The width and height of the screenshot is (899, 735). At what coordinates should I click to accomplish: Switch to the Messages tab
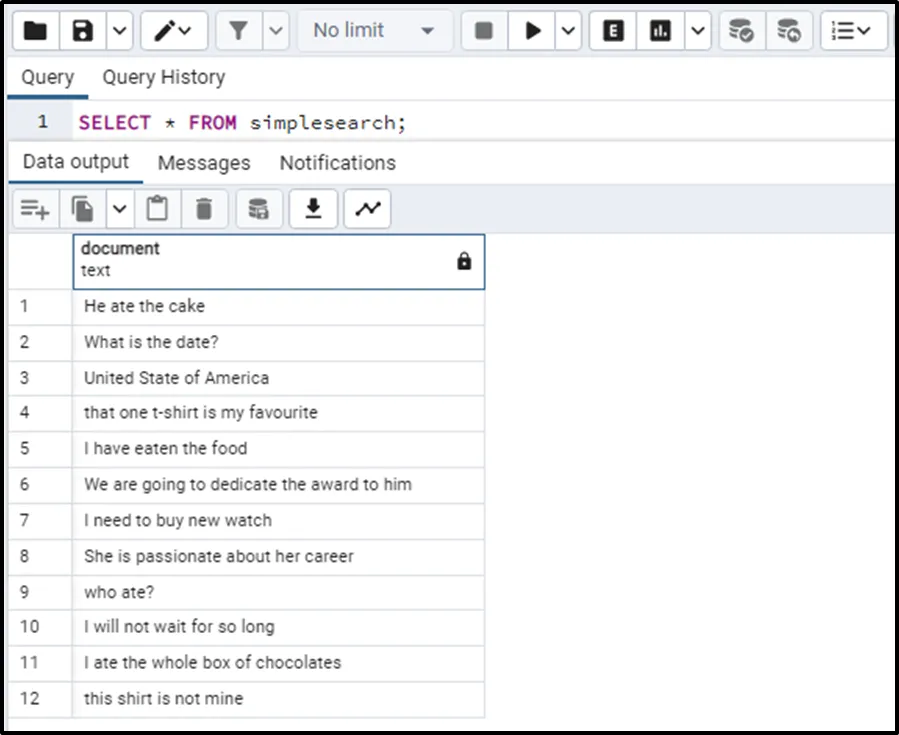click(x=204, y=163)
